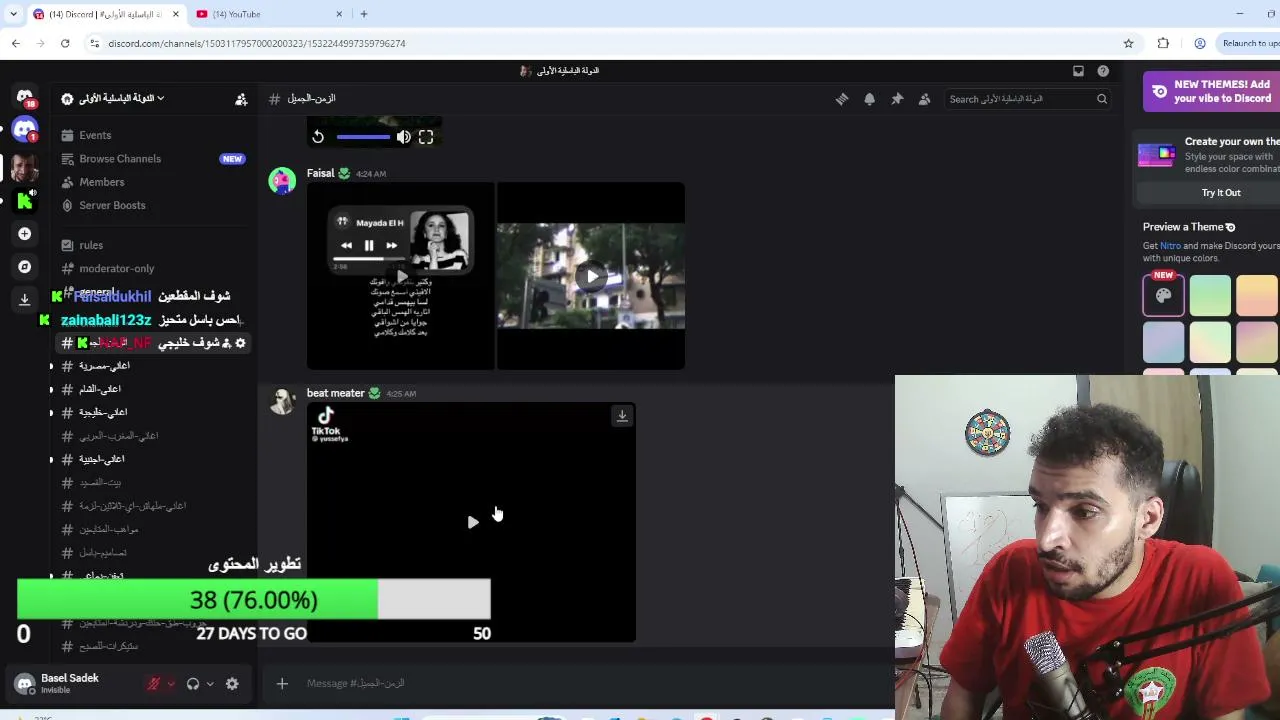Open User Settings gear icon
The image size is (1280, 720).
click(x=232, y=684)
